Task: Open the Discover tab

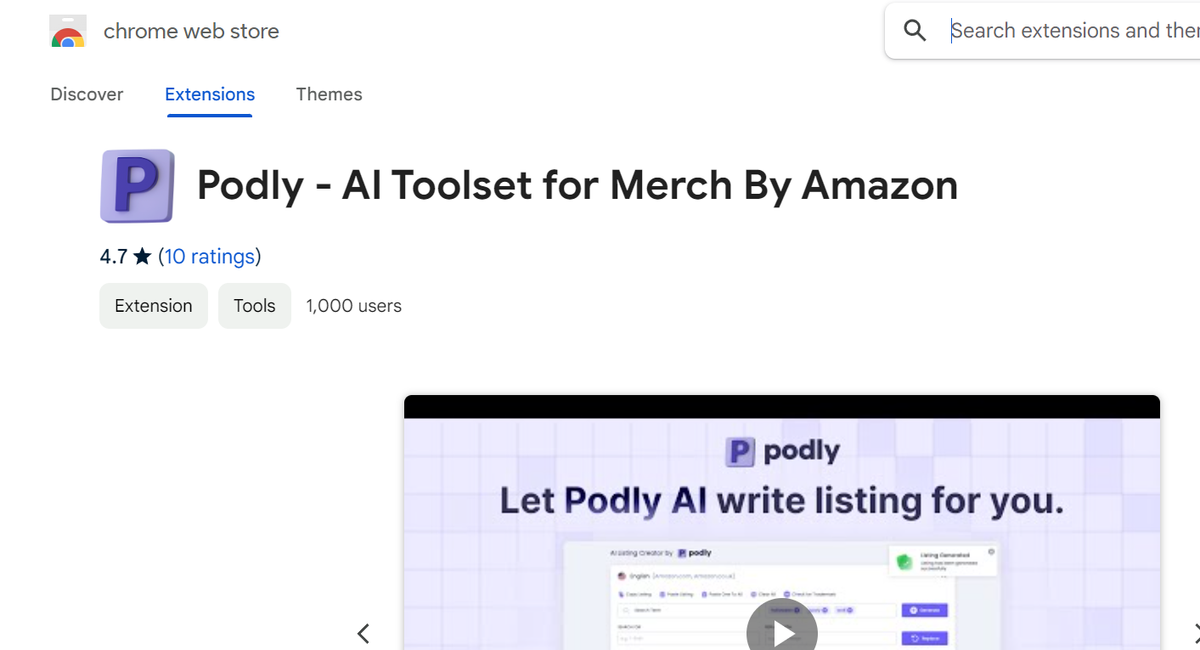Action: [86, 94]
